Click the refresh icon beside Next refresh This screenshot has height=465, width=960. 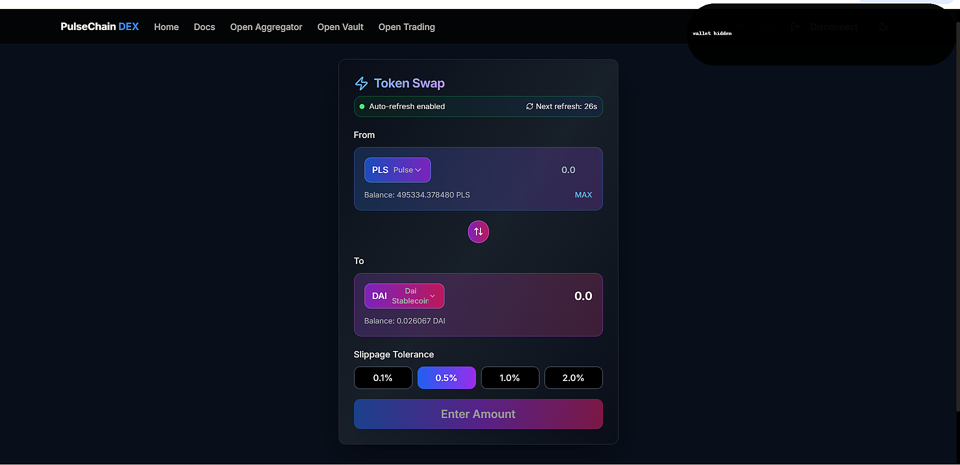pos(530,106)
